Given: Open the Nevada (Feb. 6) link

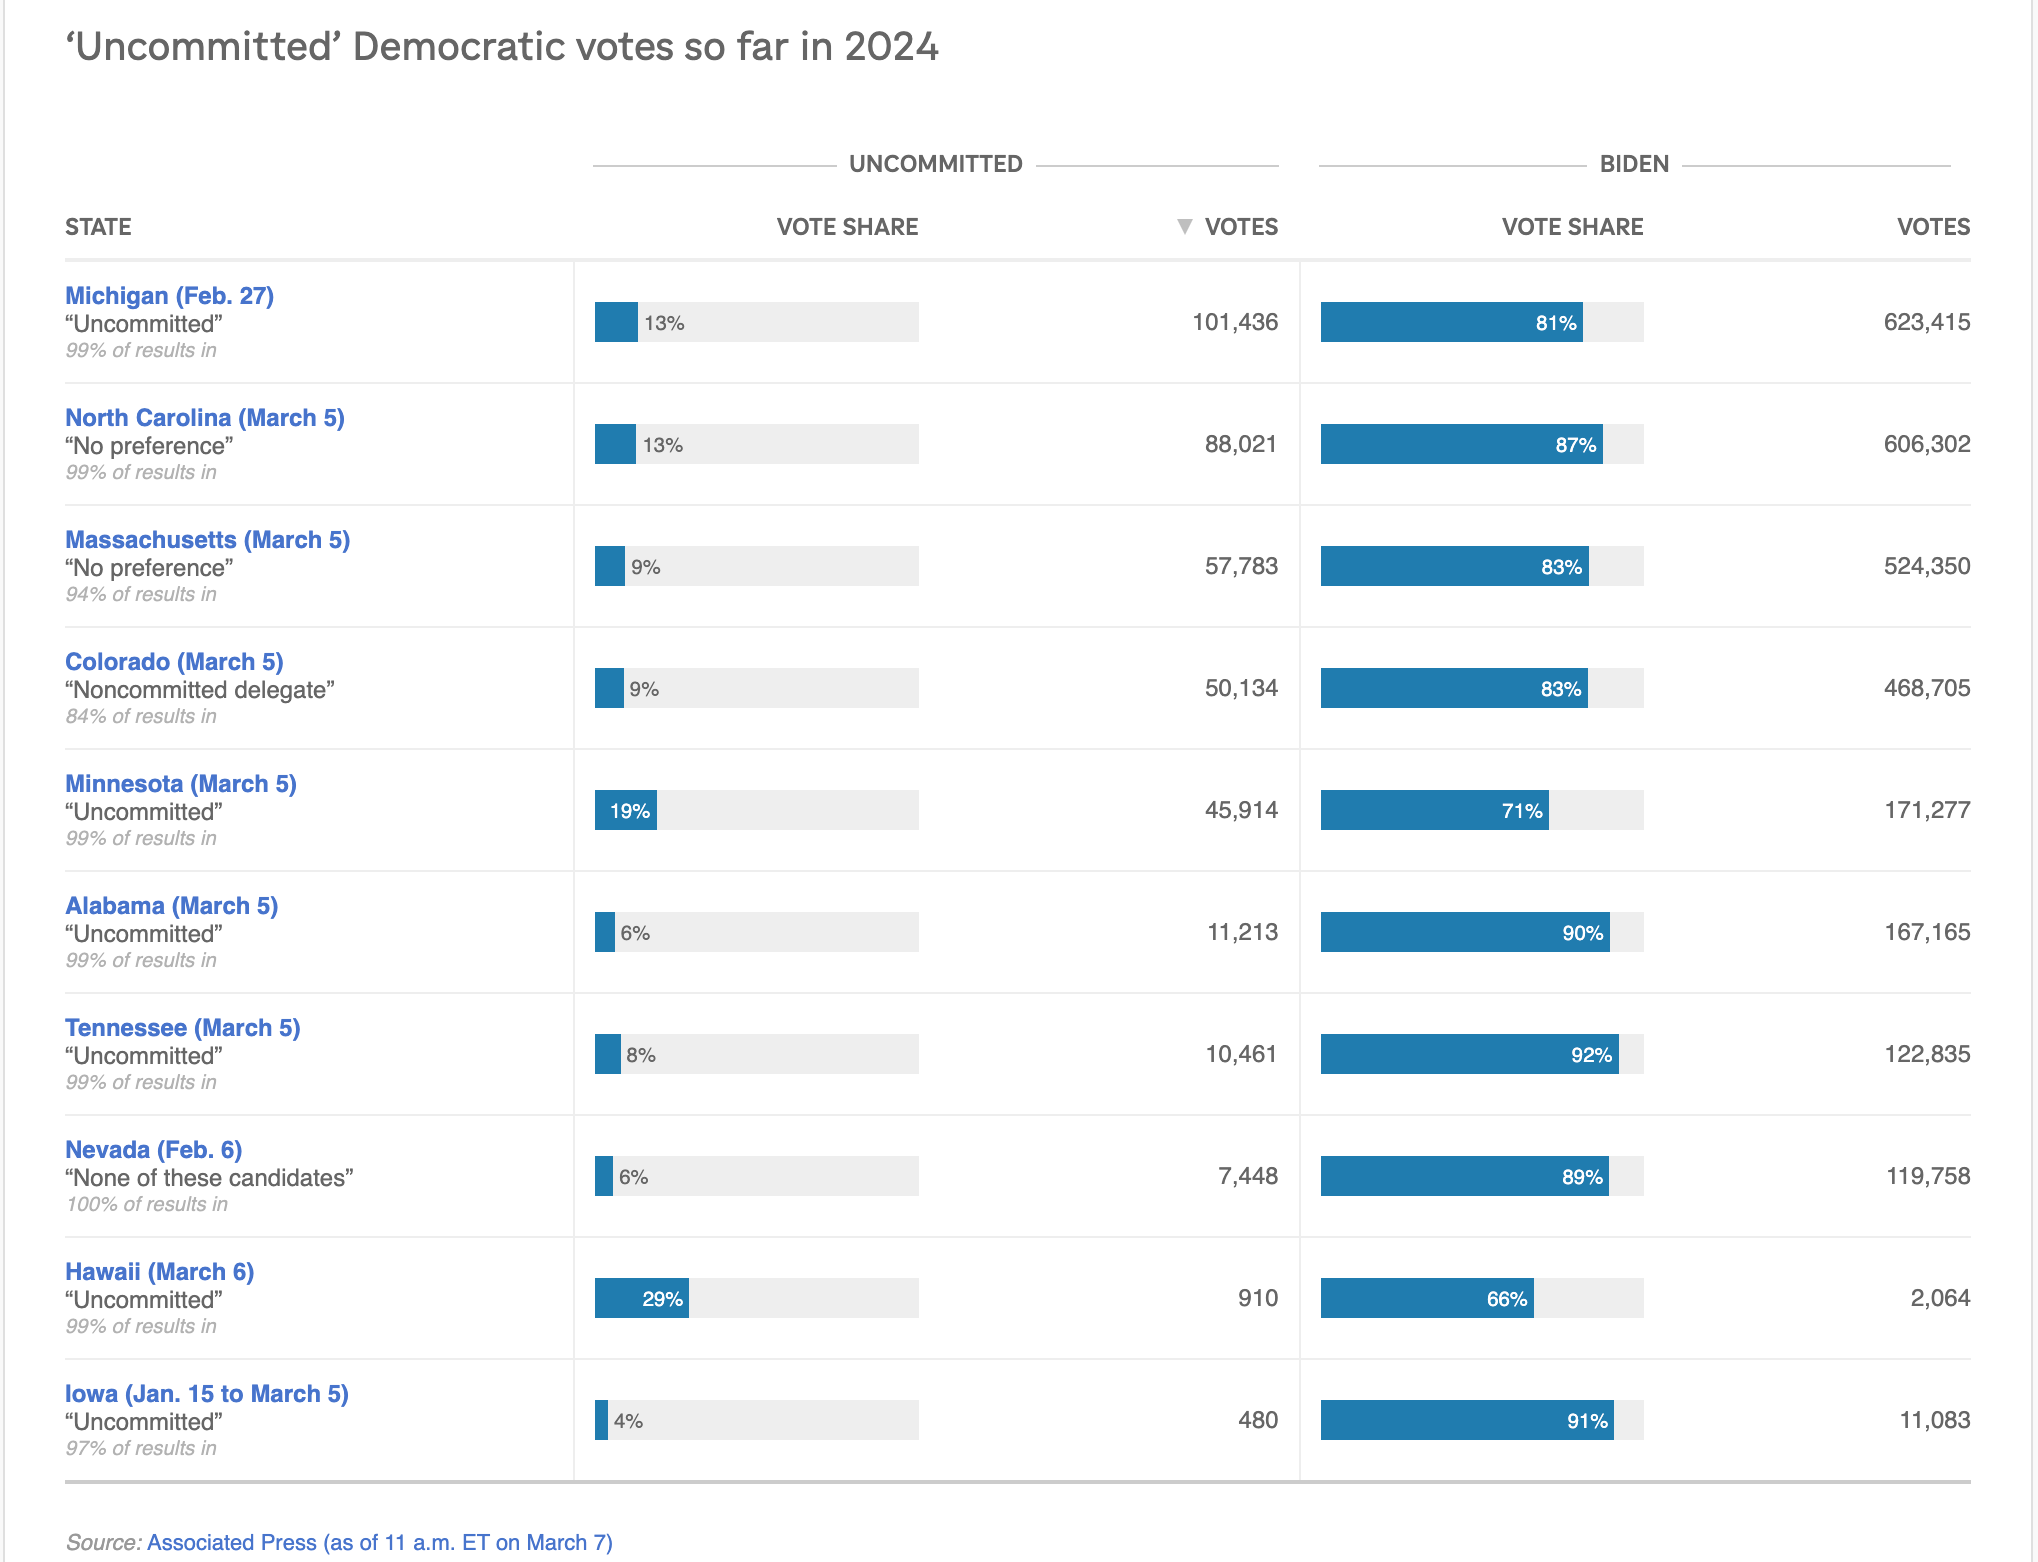Looking at the screenshot, I should [153, 1150].
